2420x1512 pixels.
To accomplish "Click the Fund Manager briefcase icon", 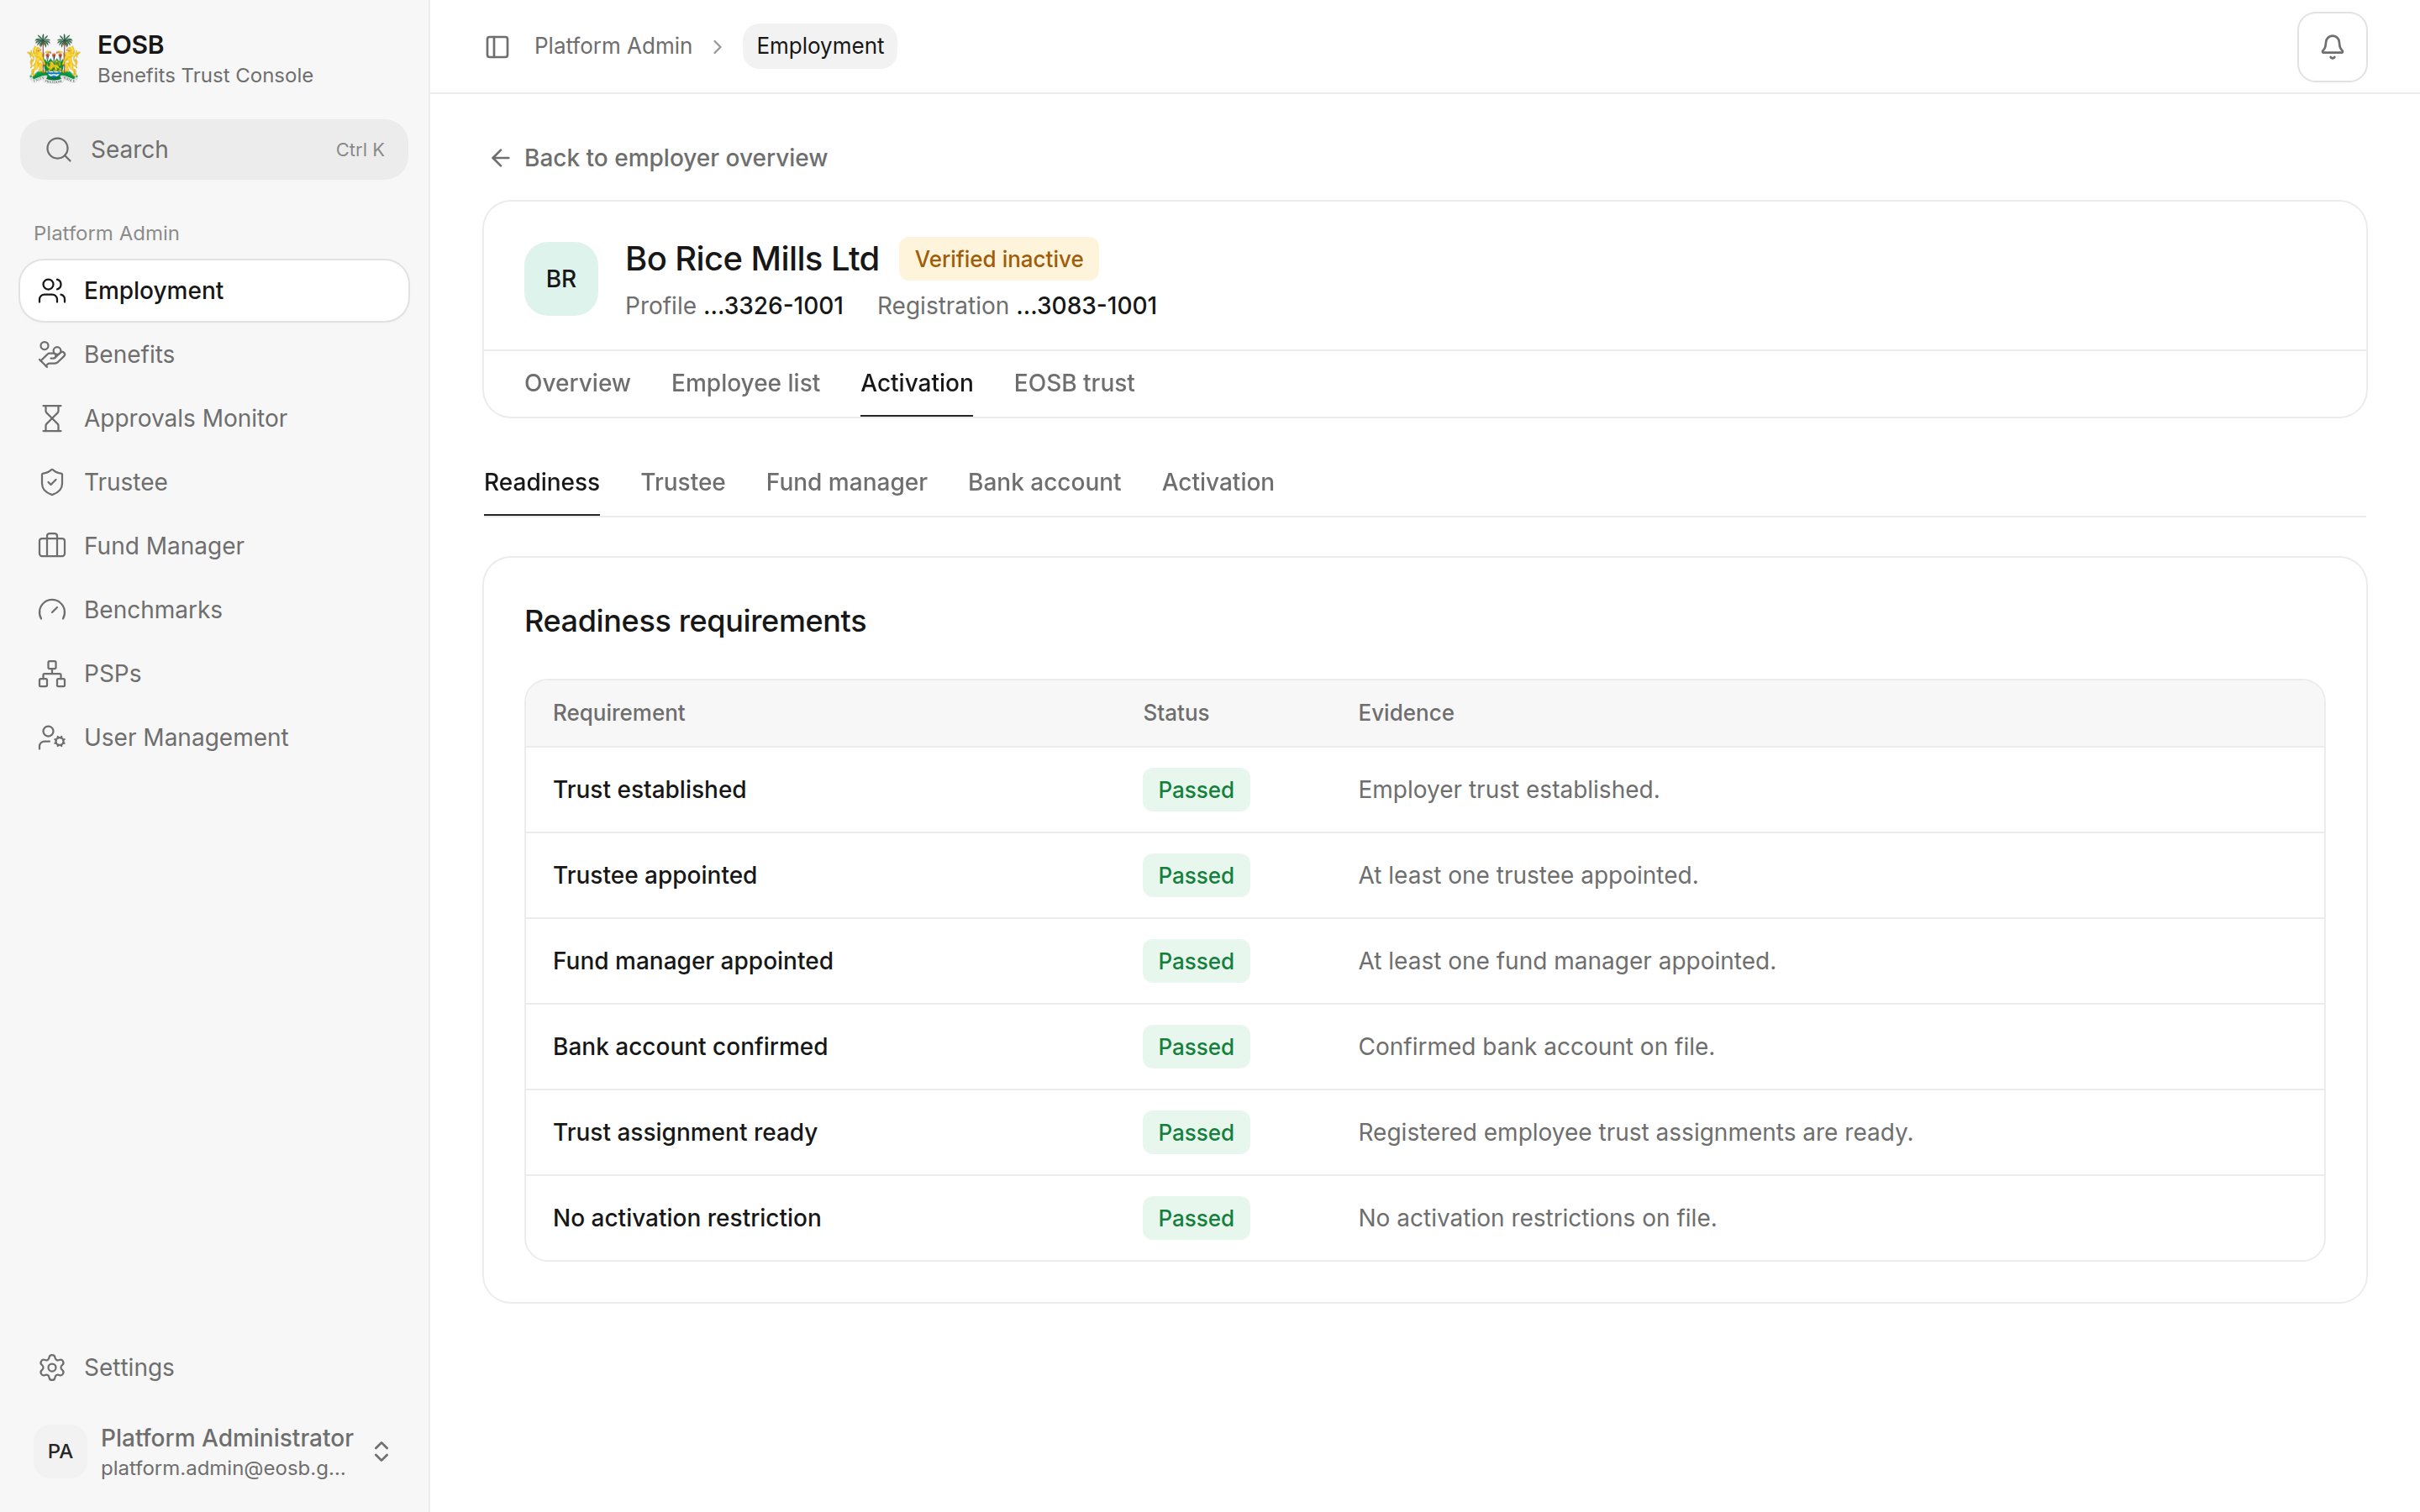I will 52,546.
